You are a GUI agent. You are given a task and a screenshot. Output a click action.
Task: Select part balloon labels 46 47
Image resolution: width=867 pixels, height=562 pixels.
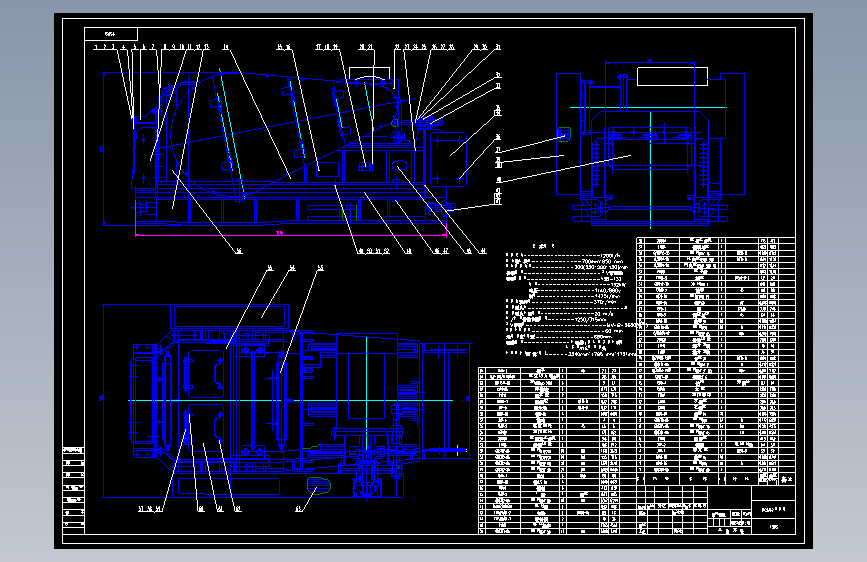[441, 251]
